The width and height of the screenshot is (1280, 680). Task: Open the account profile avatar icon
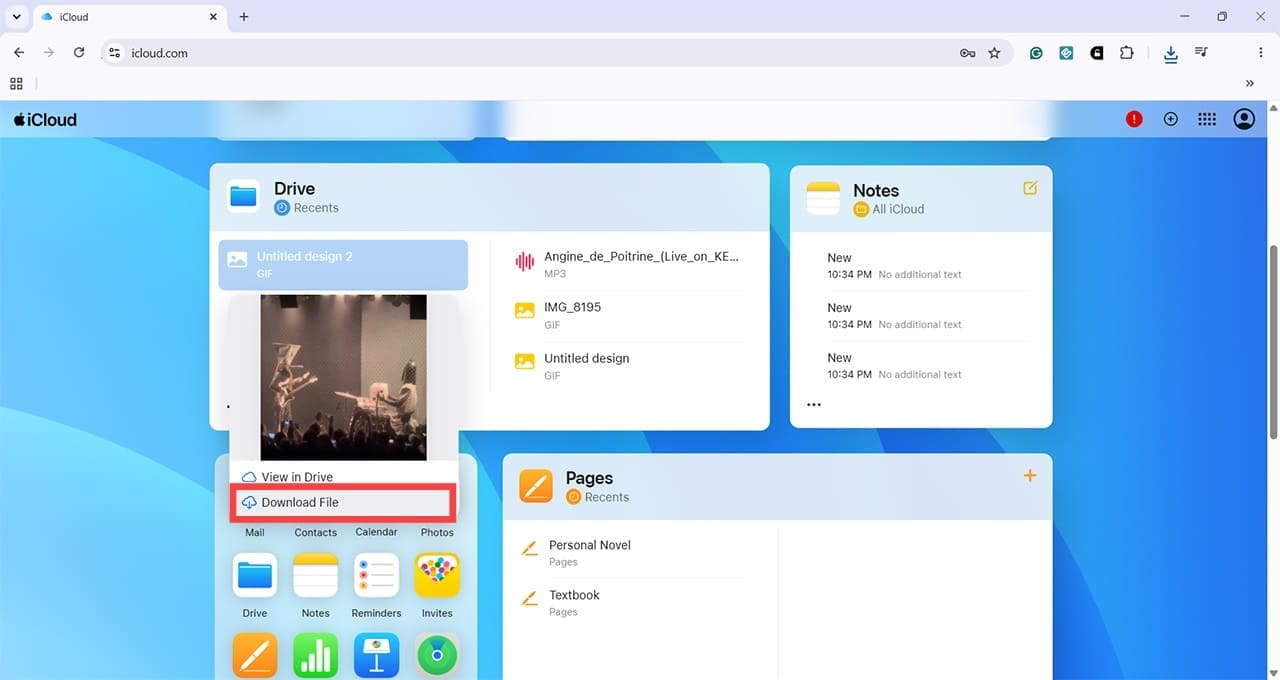click(1244, 119)
